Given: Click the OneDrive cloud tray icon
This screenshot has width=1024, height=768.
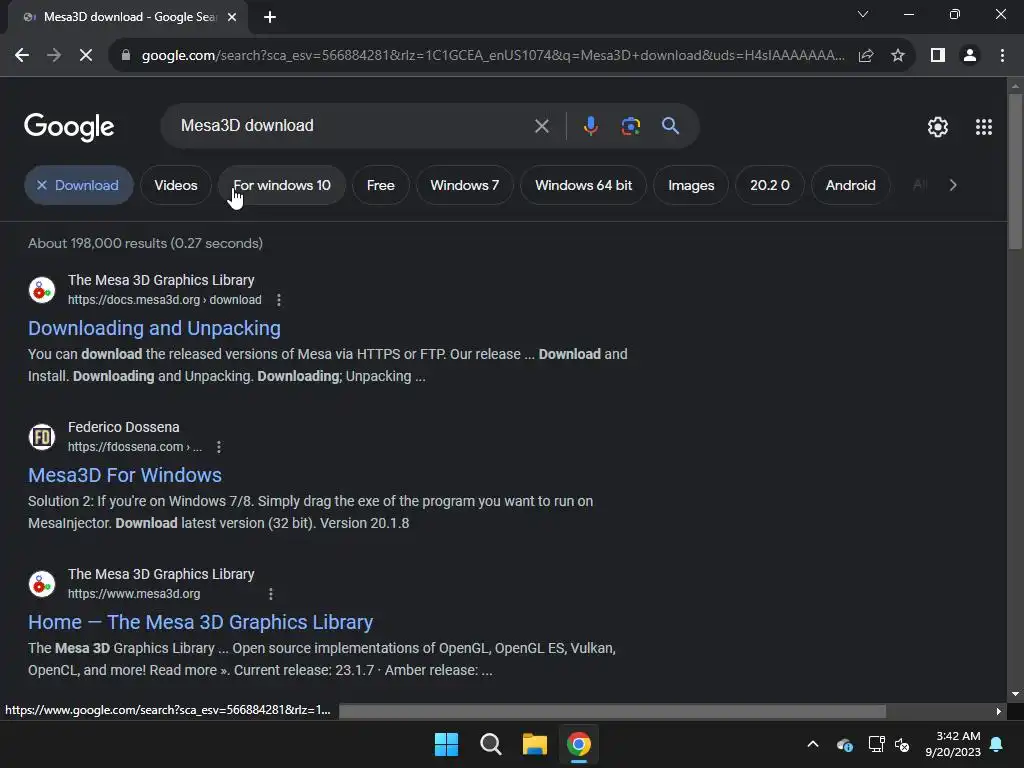Looking at the screenshot, I should coord(844,744).
